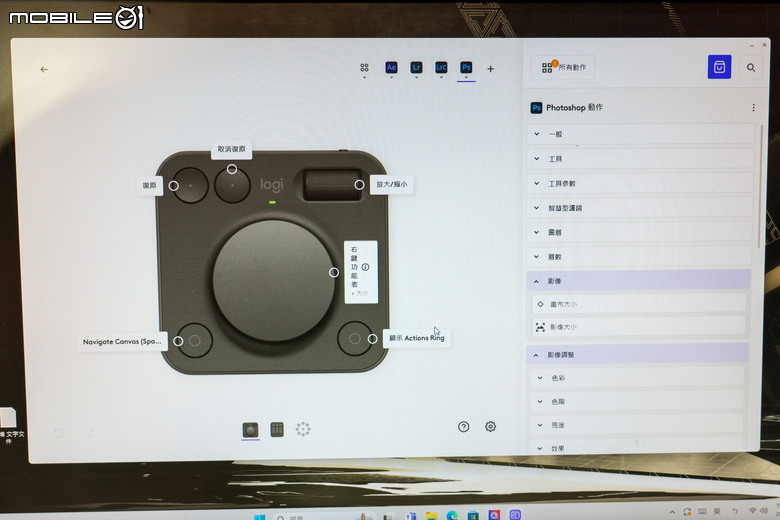
Task: Collapse the 影像調整 action category
Action: [x=638, y=355]
